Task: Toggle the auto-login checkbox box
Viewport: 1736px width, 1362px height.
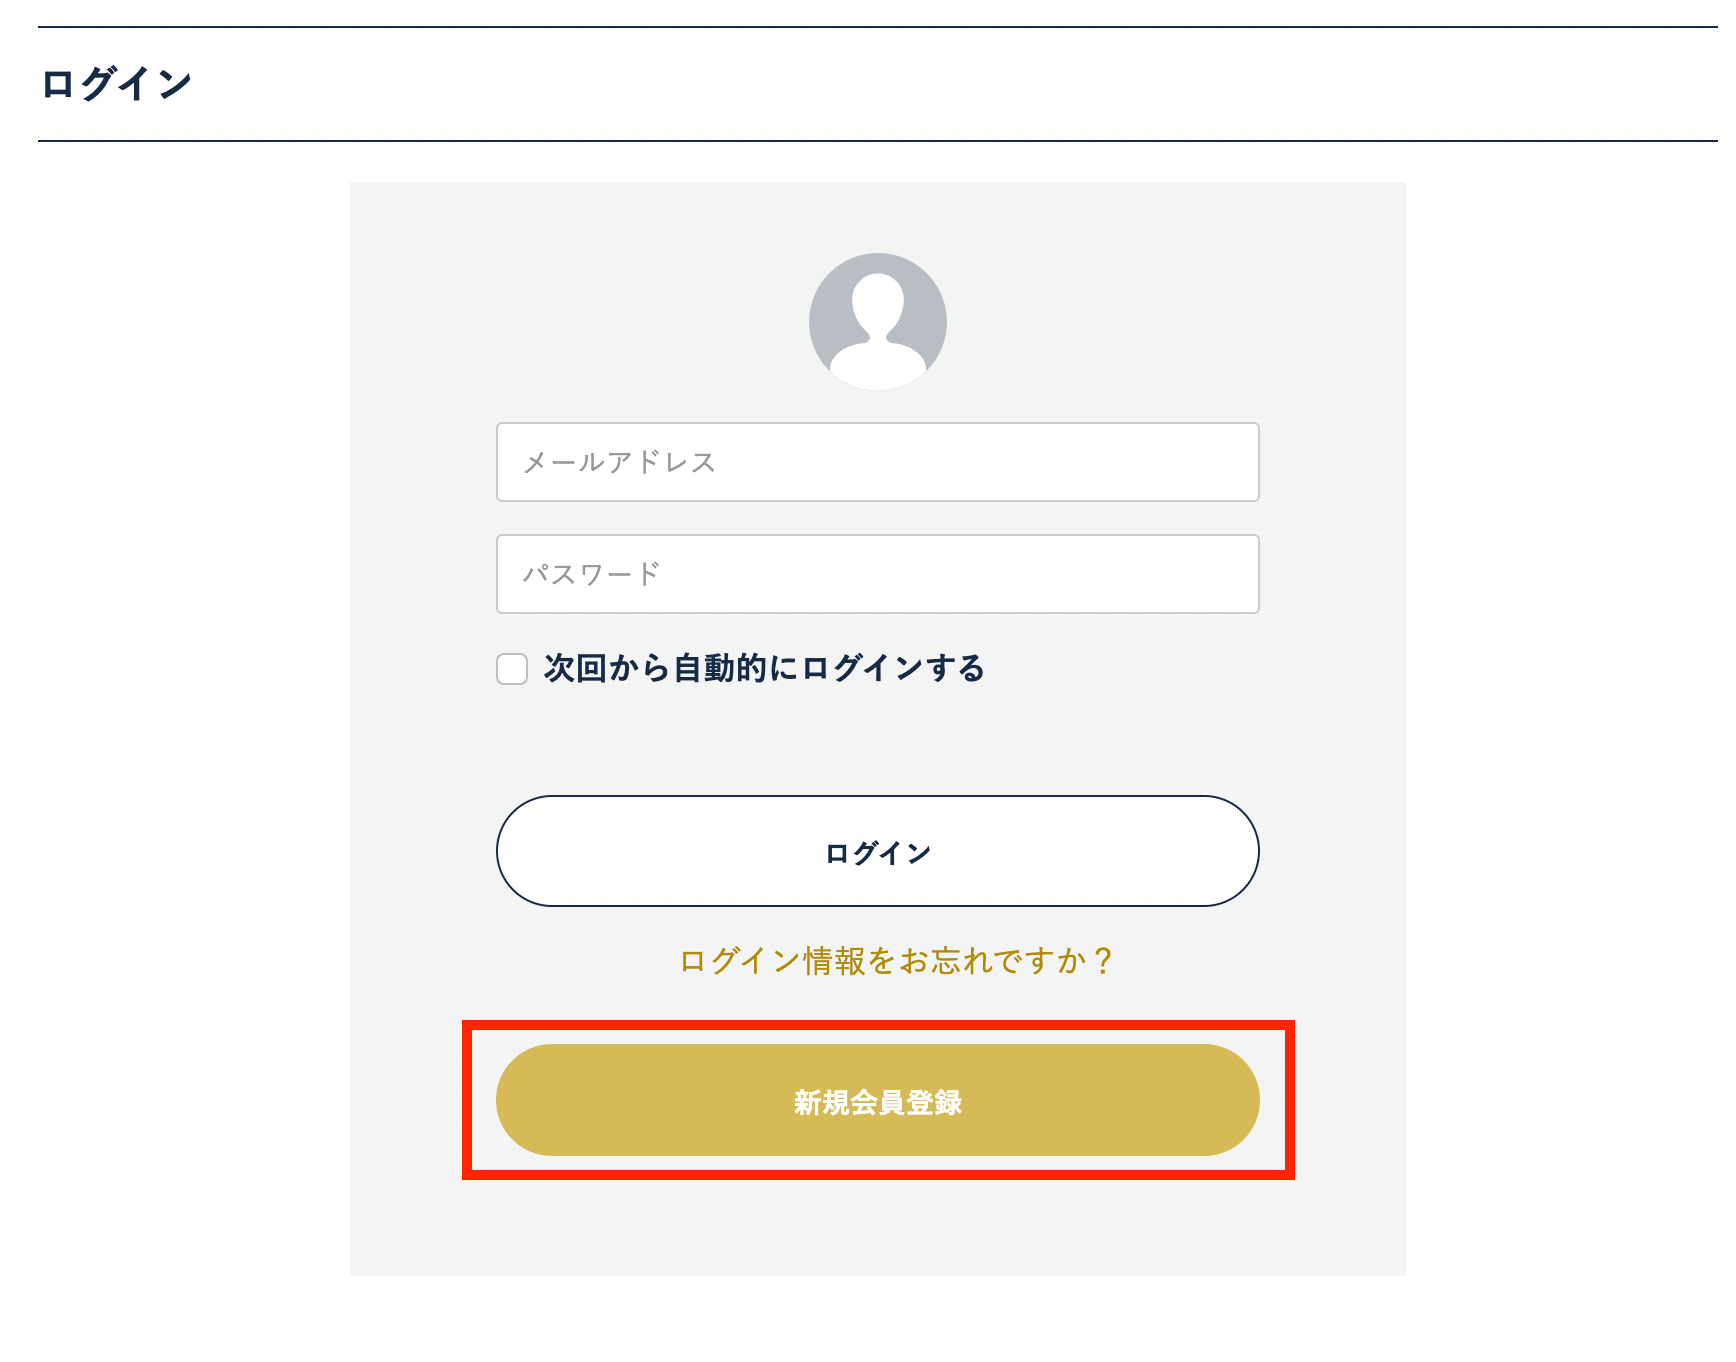Action: click(512, 669)
